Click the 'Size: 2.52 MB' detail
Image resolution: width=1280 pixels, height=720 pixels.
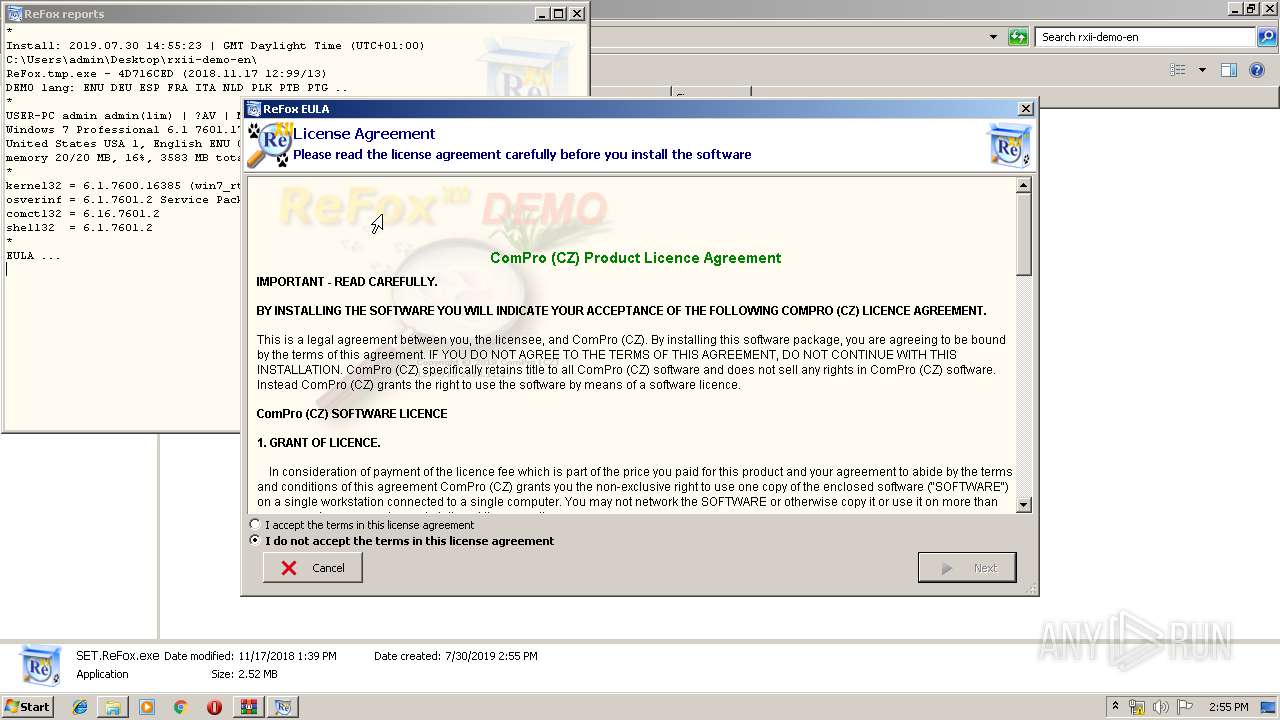click(x=244, y=675)
